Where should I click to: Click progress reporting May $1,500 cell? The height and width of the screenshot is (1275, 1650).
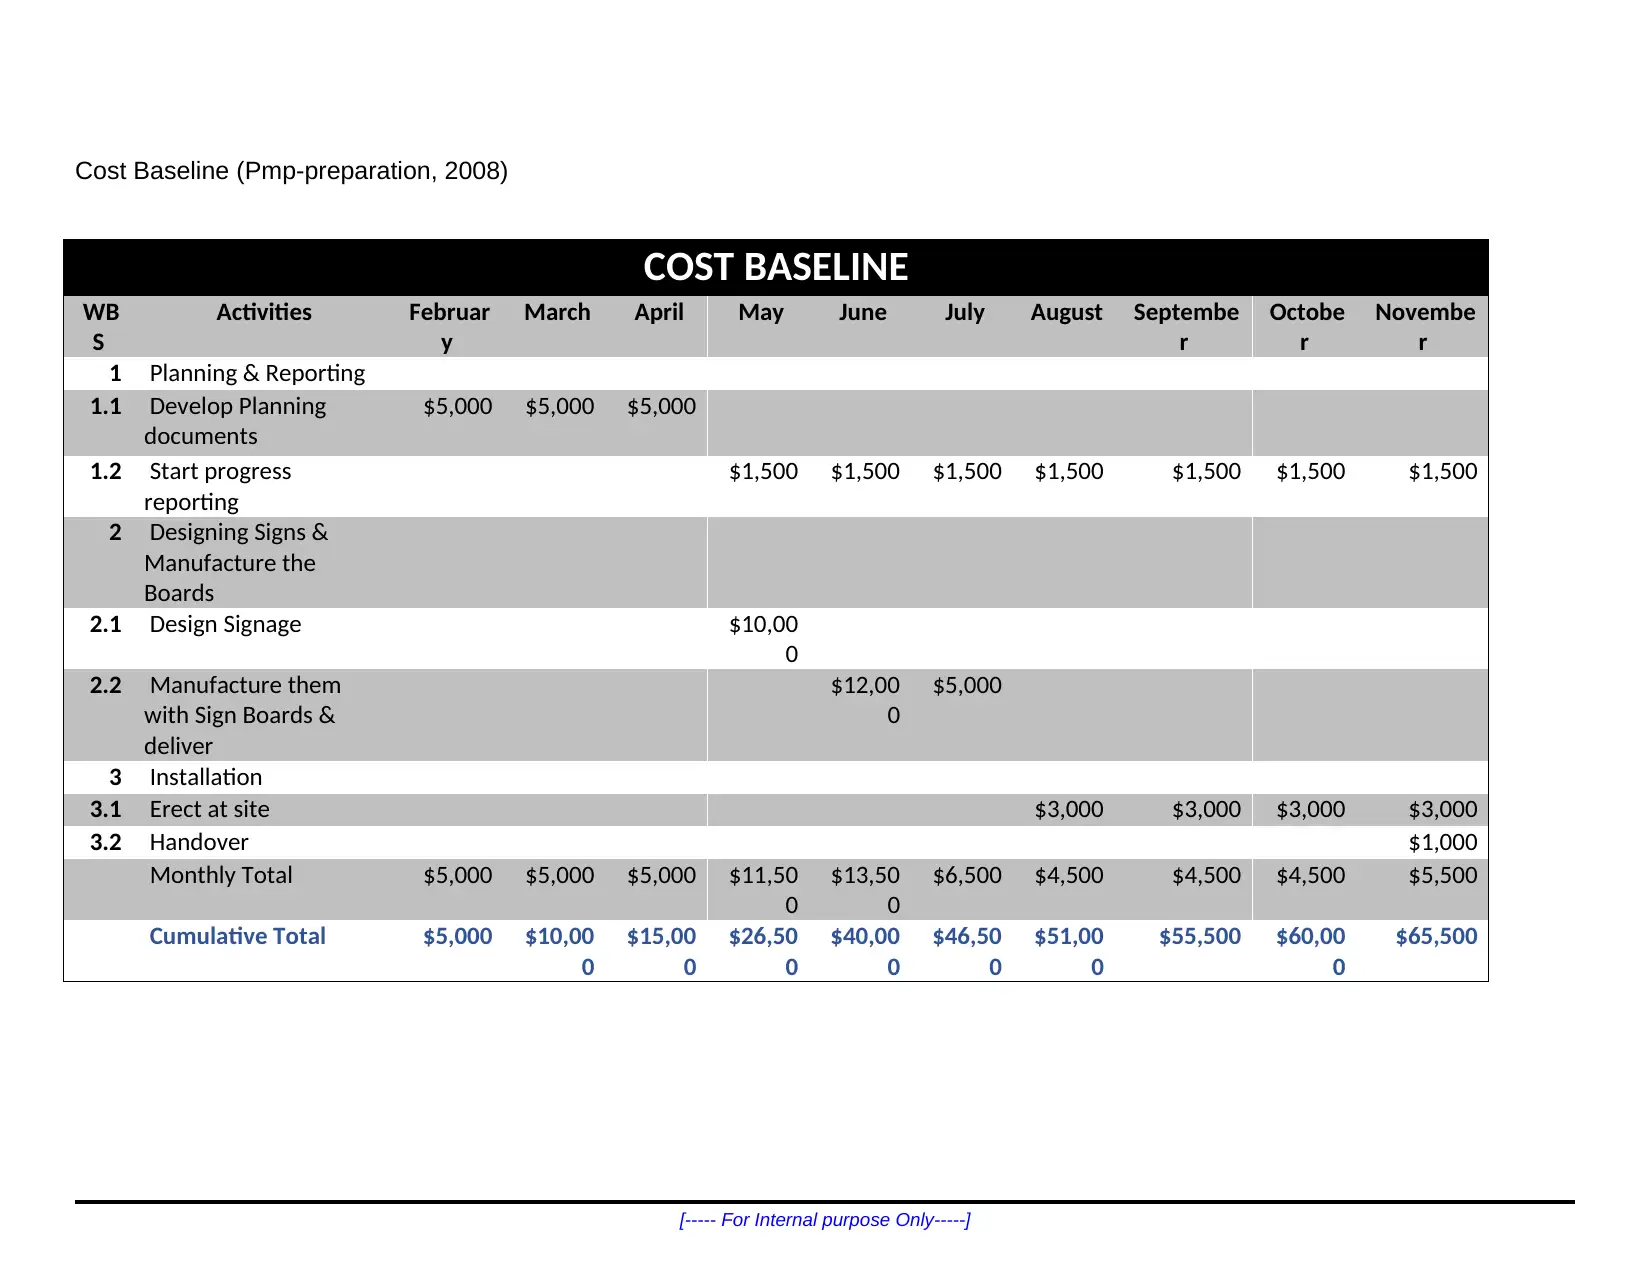pos(764,471)
